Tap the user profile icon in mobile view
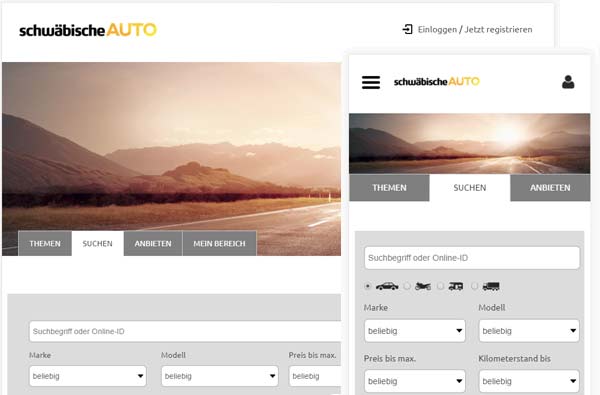The width and height of the screenshot is (600, 395). click(568, 82)
